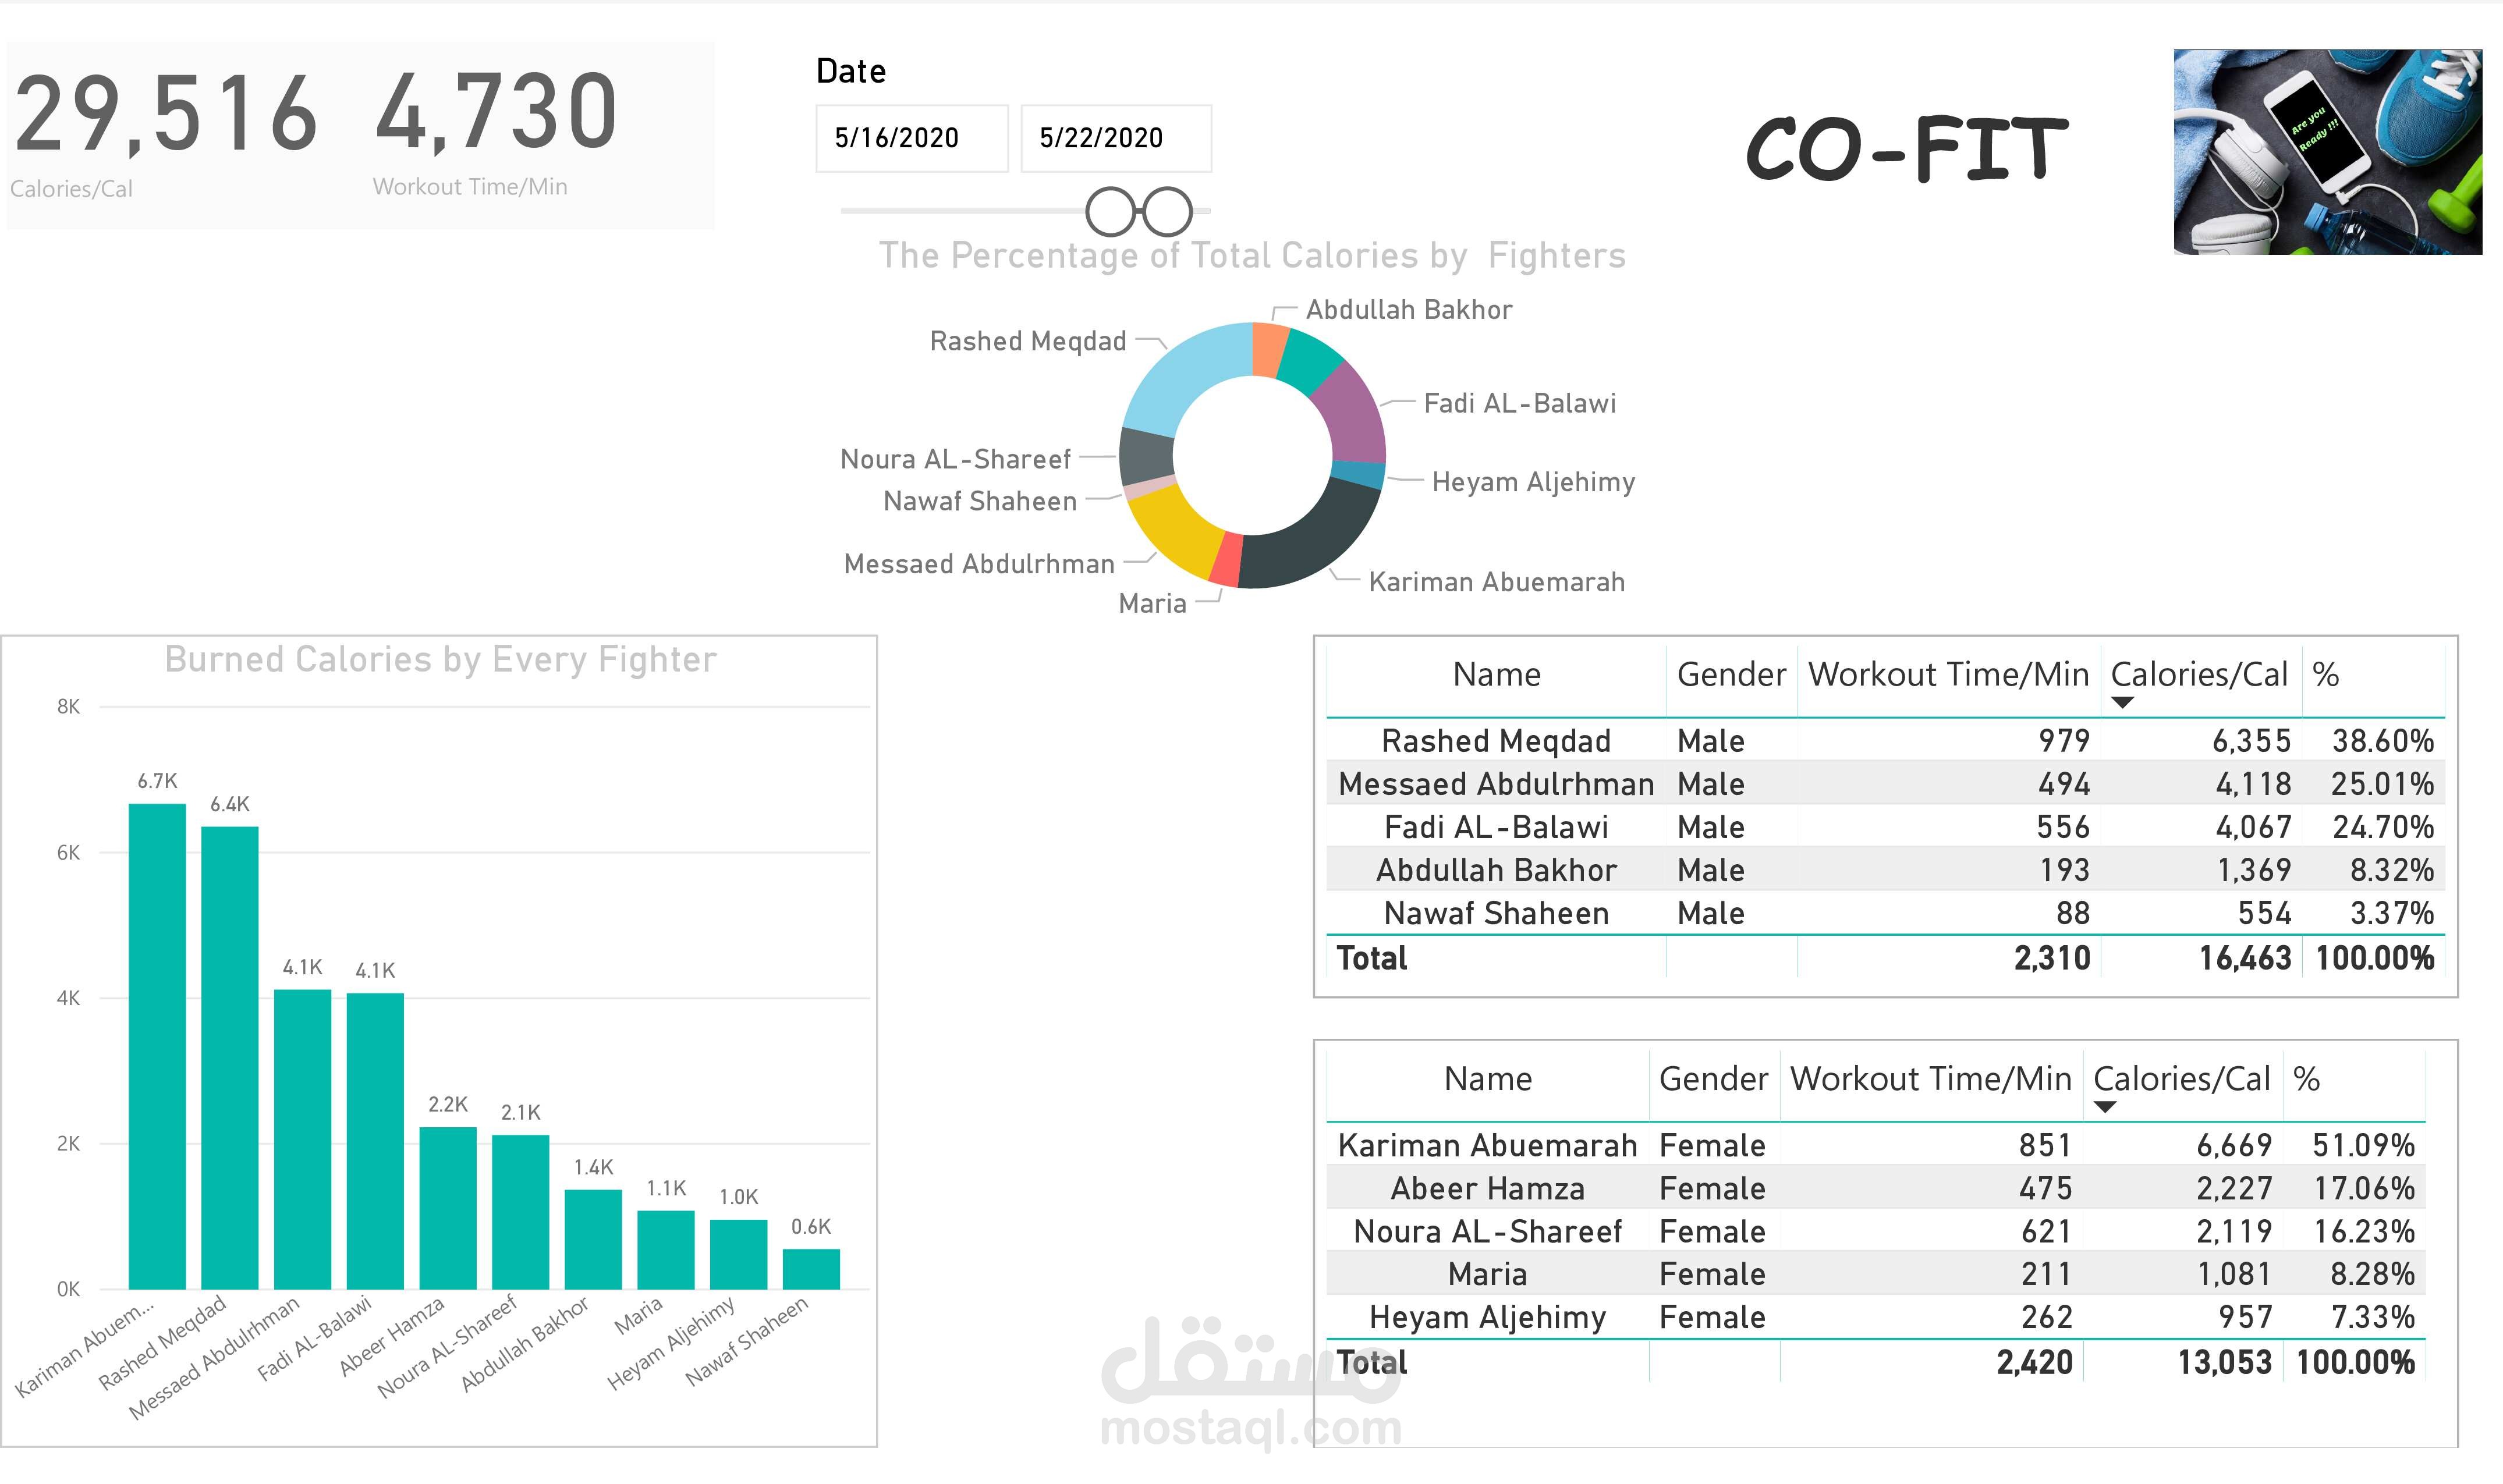The image size is (2503, 1484).
Task: Sort male table by Gender header
Action: click(x=1731, y=675)
